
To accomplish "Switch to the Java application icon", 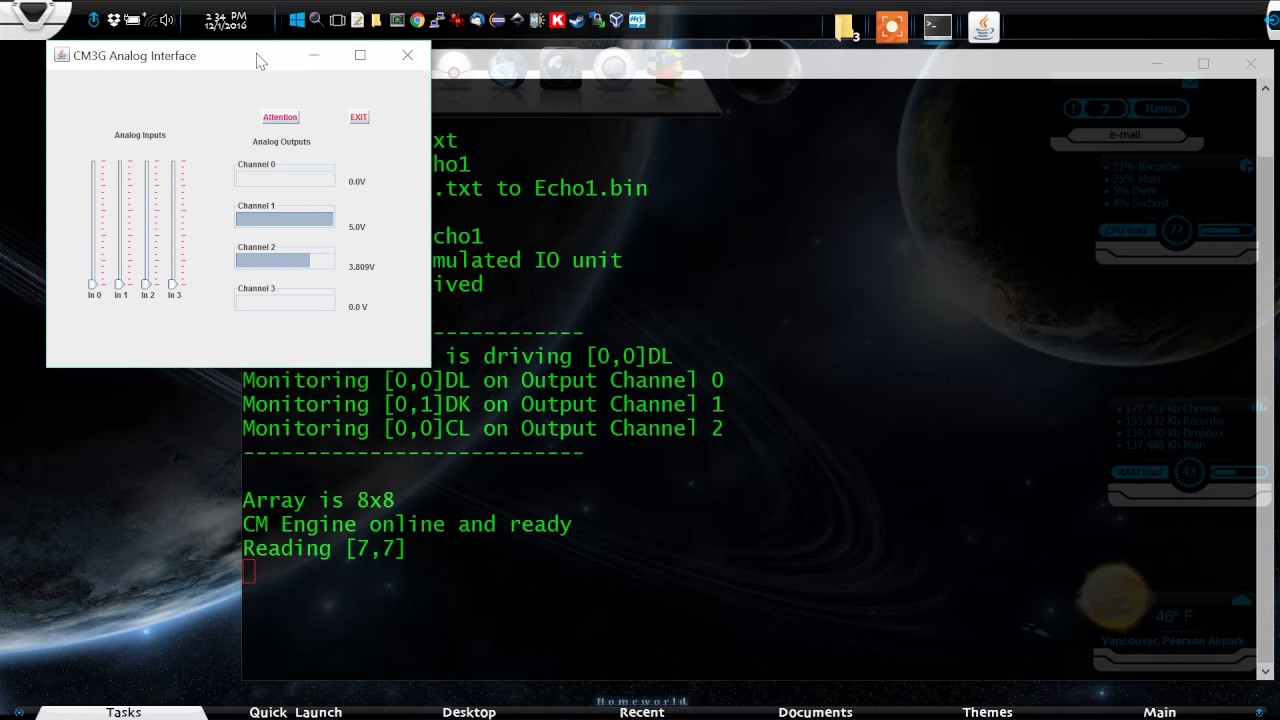I will [x=984, y=27].
